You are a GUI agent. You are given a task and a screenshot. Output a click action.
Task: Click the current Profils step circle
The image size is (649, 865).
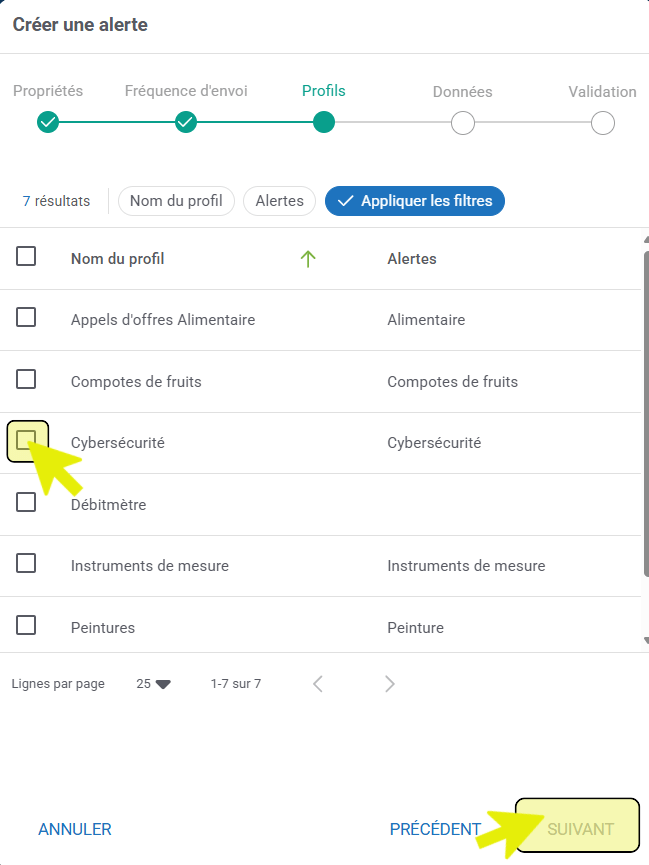coord(323,123)
